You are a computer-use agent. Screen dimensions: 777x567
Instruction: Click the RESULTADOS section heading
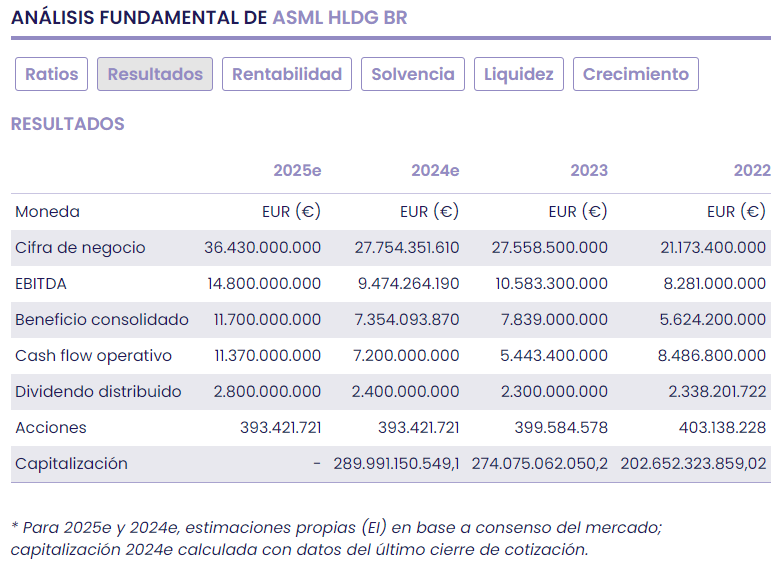pos(67,124)
